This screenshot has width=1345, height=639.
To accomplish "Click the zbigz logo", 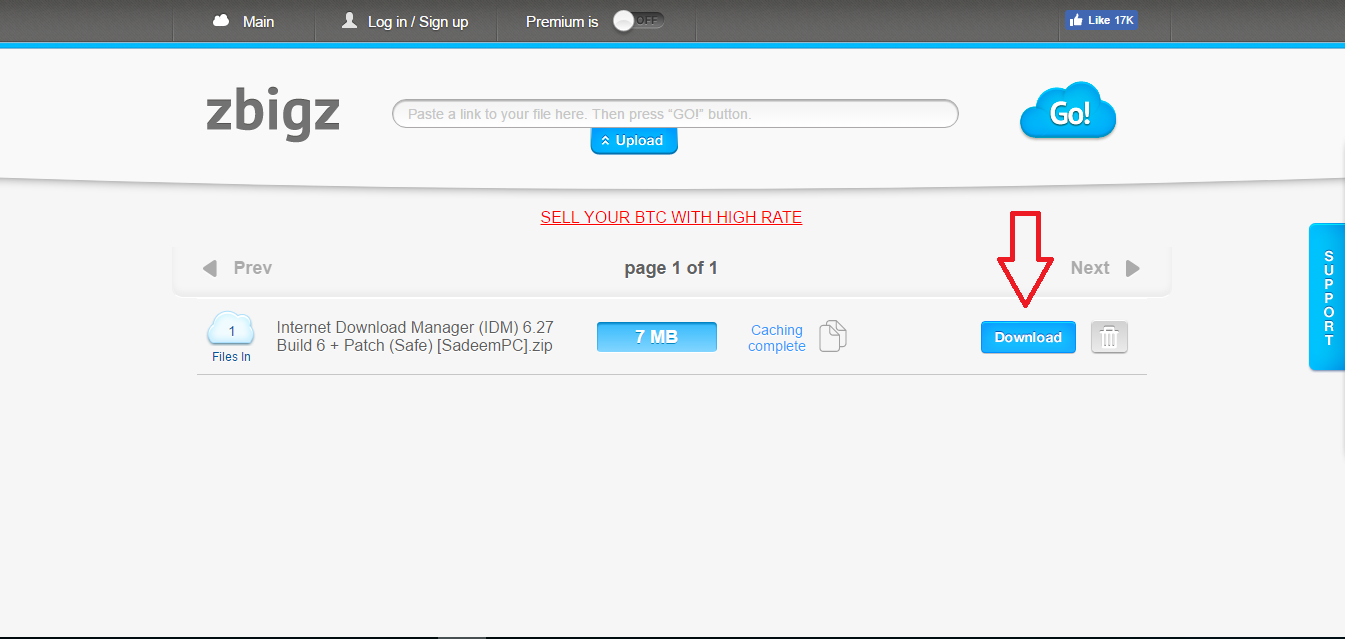I will click(x=273, y=113).
